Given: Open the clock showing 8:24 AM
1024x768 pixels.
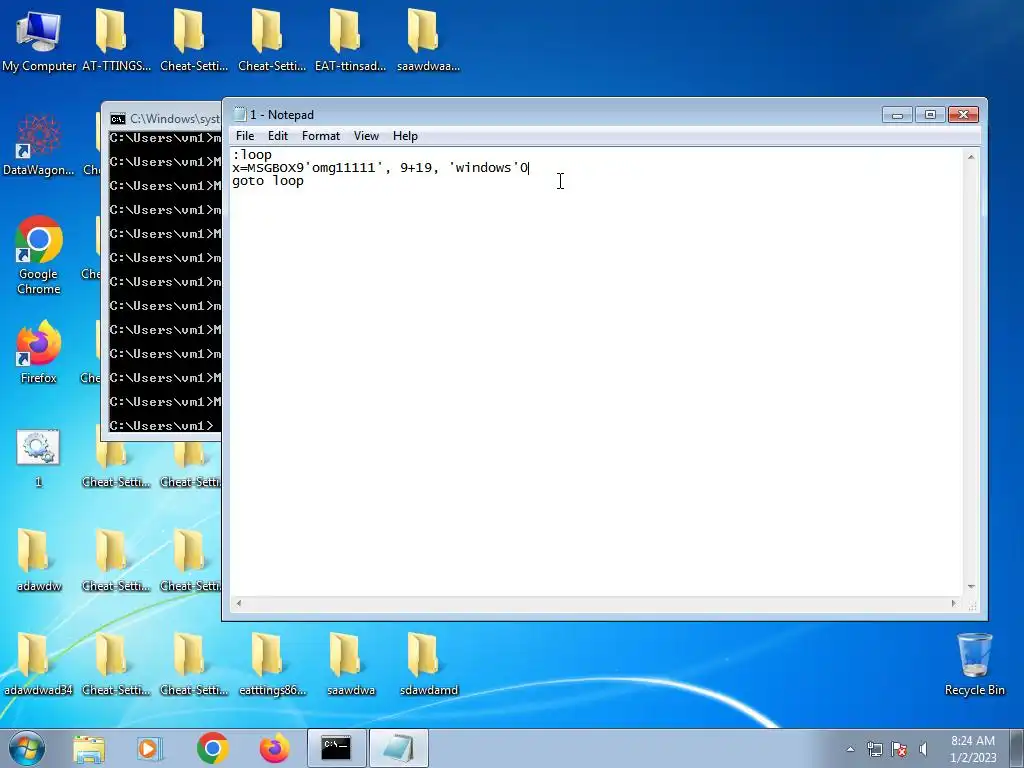Looking at the screenshot, I should point(973,749).
